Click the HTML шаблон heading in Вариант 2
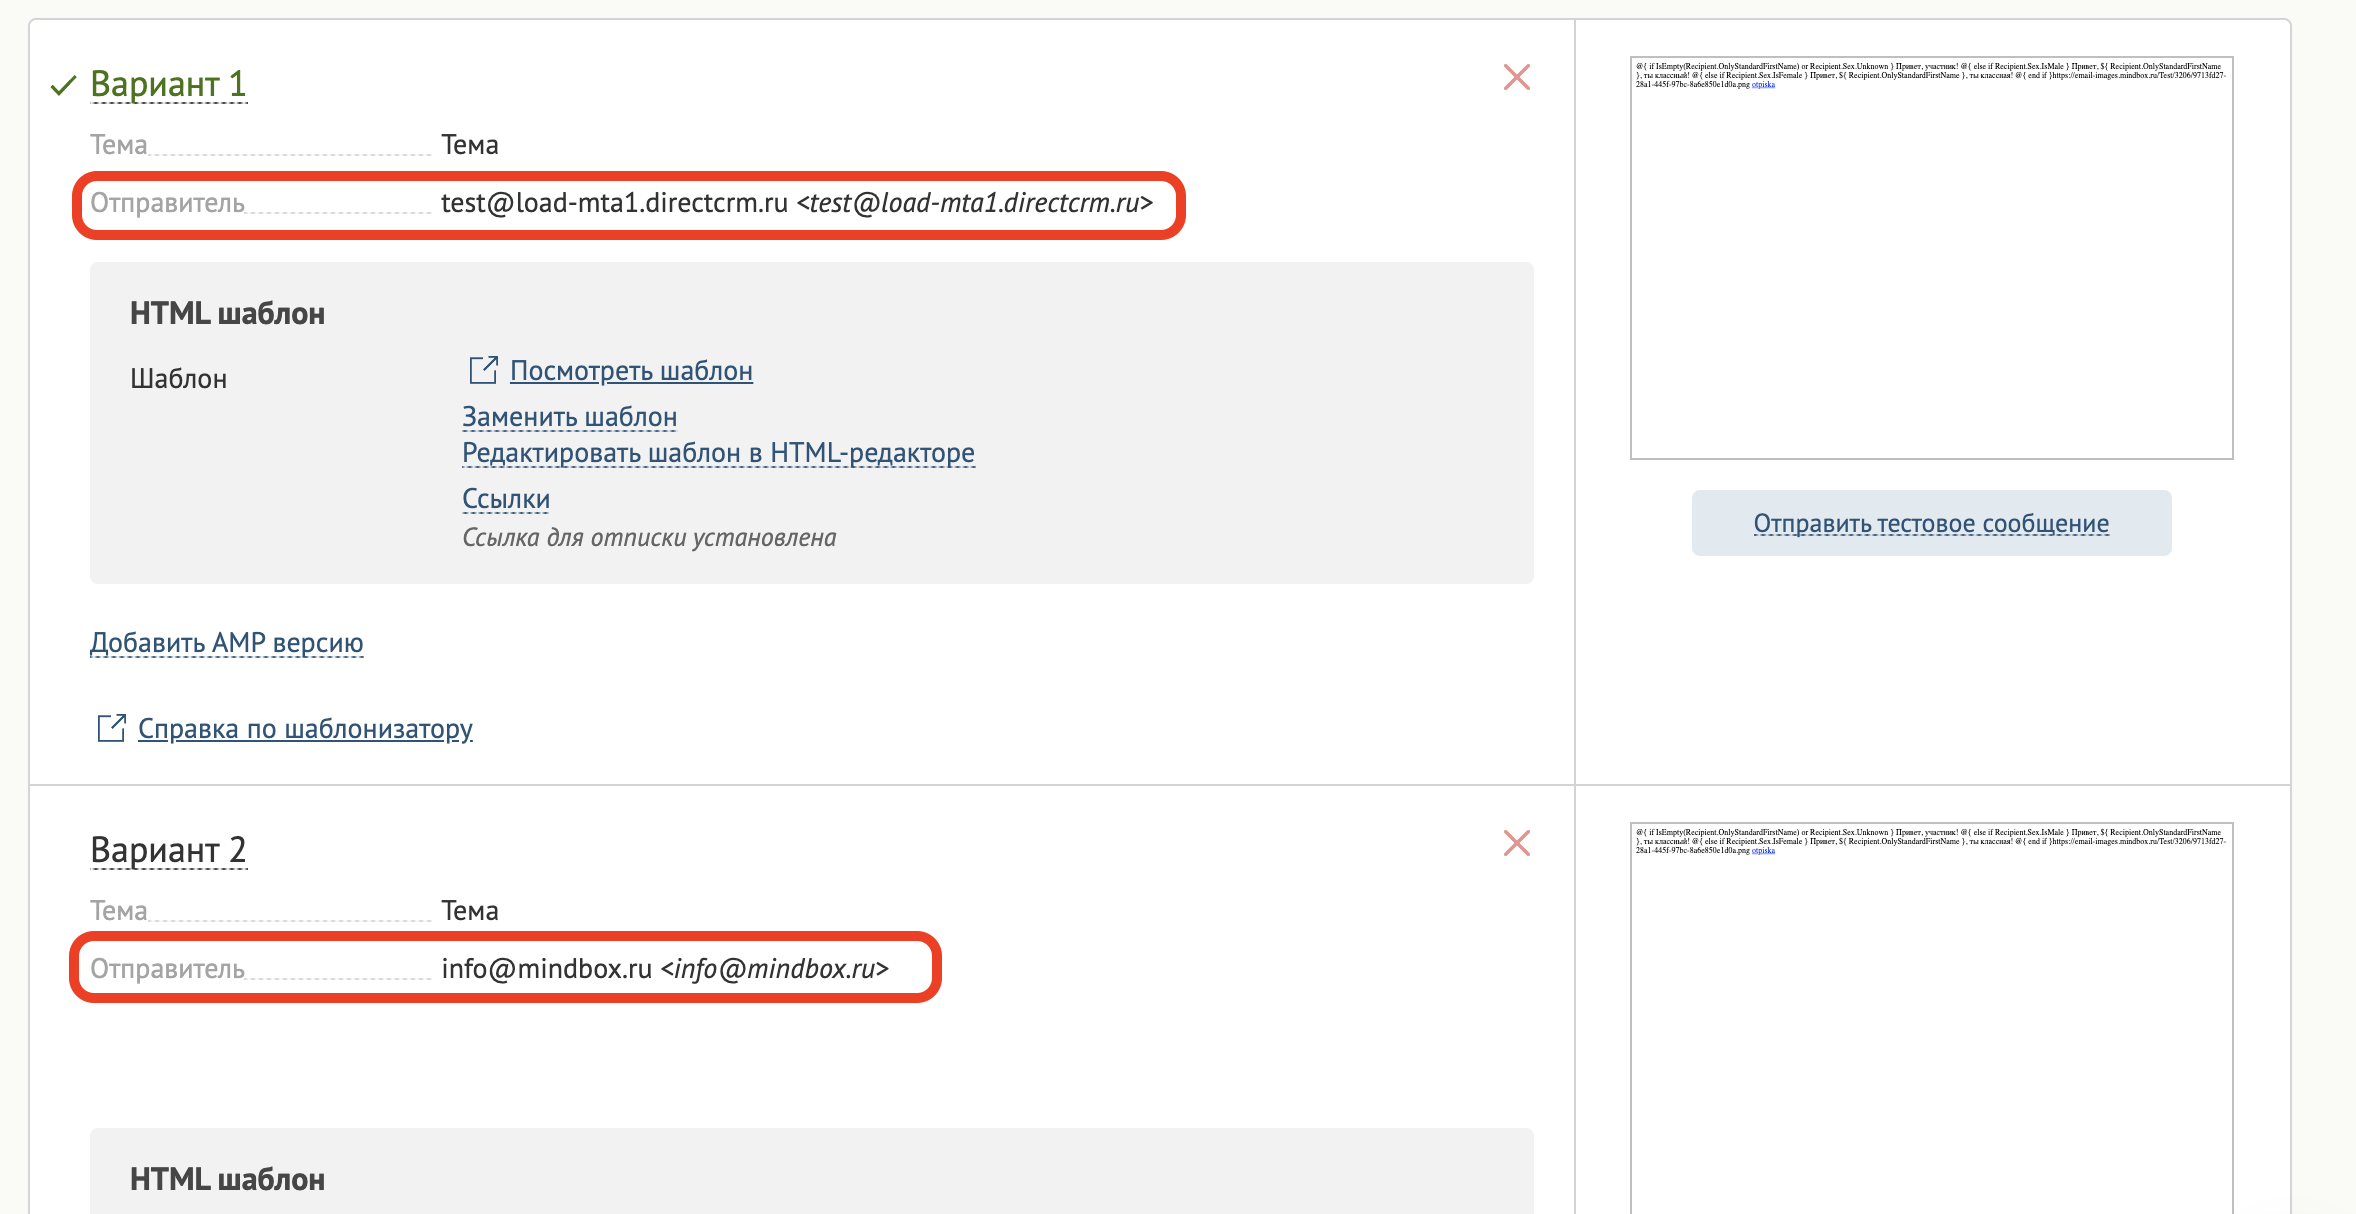The image size is (2356, 1214). [227, 1180]
